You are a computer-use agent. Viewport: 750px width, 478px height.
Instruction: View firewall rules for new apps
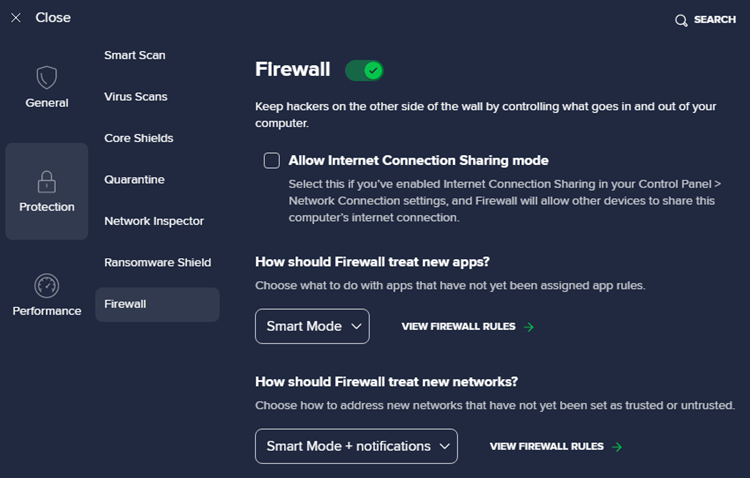tap(459, 326)
